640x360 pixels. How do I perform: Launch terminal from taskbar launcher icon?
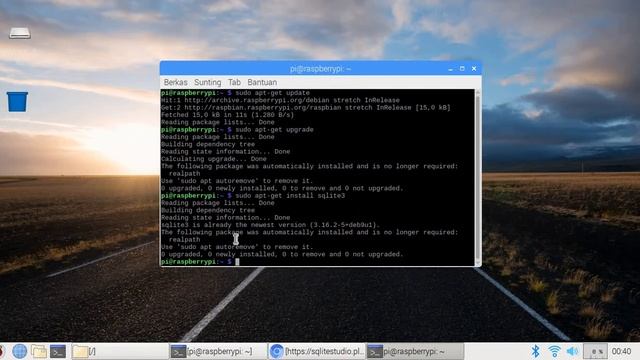(58, 351)
